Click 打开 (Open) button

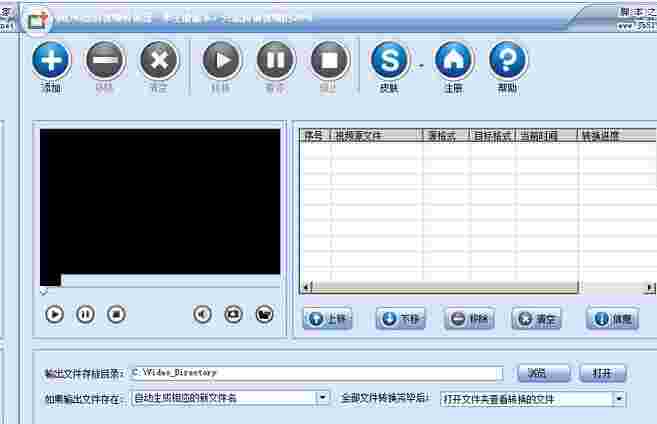(603, 373)
